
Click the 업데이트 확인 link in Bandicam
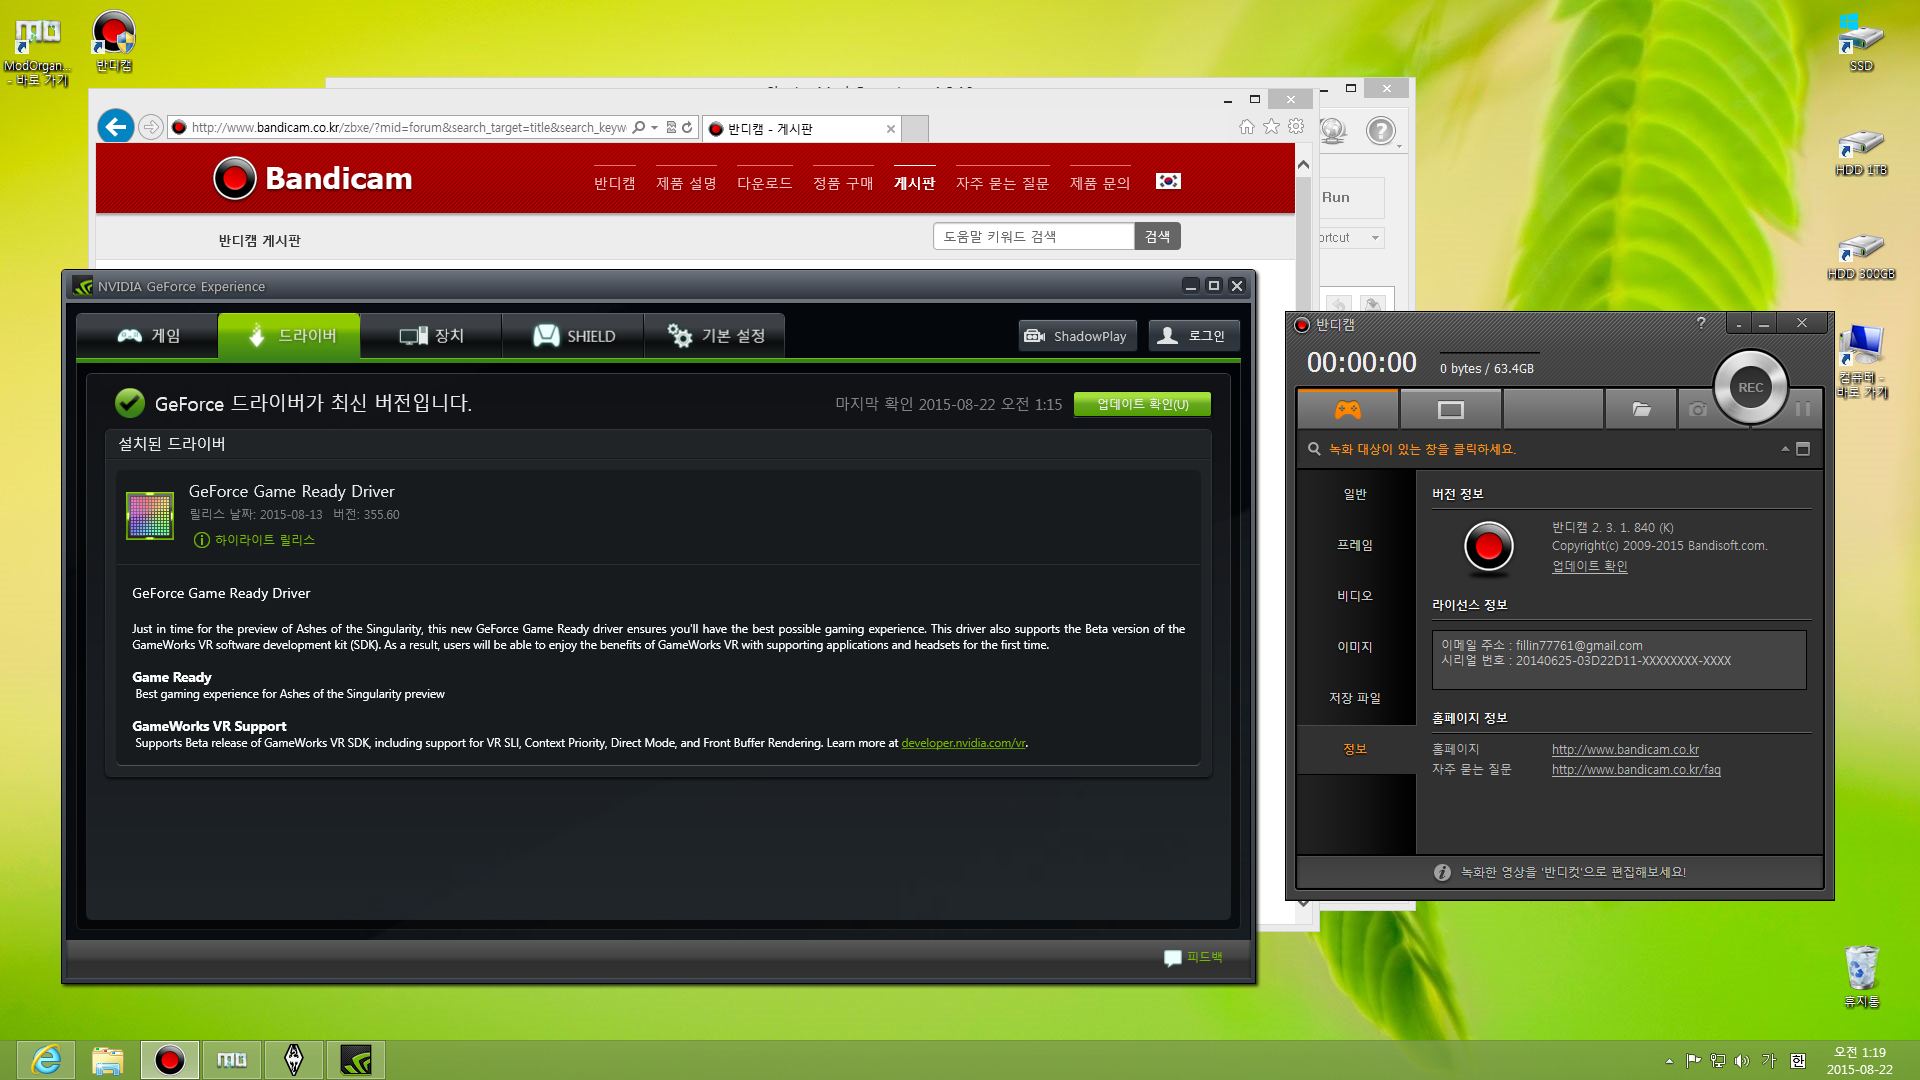tap(1589, 566)
